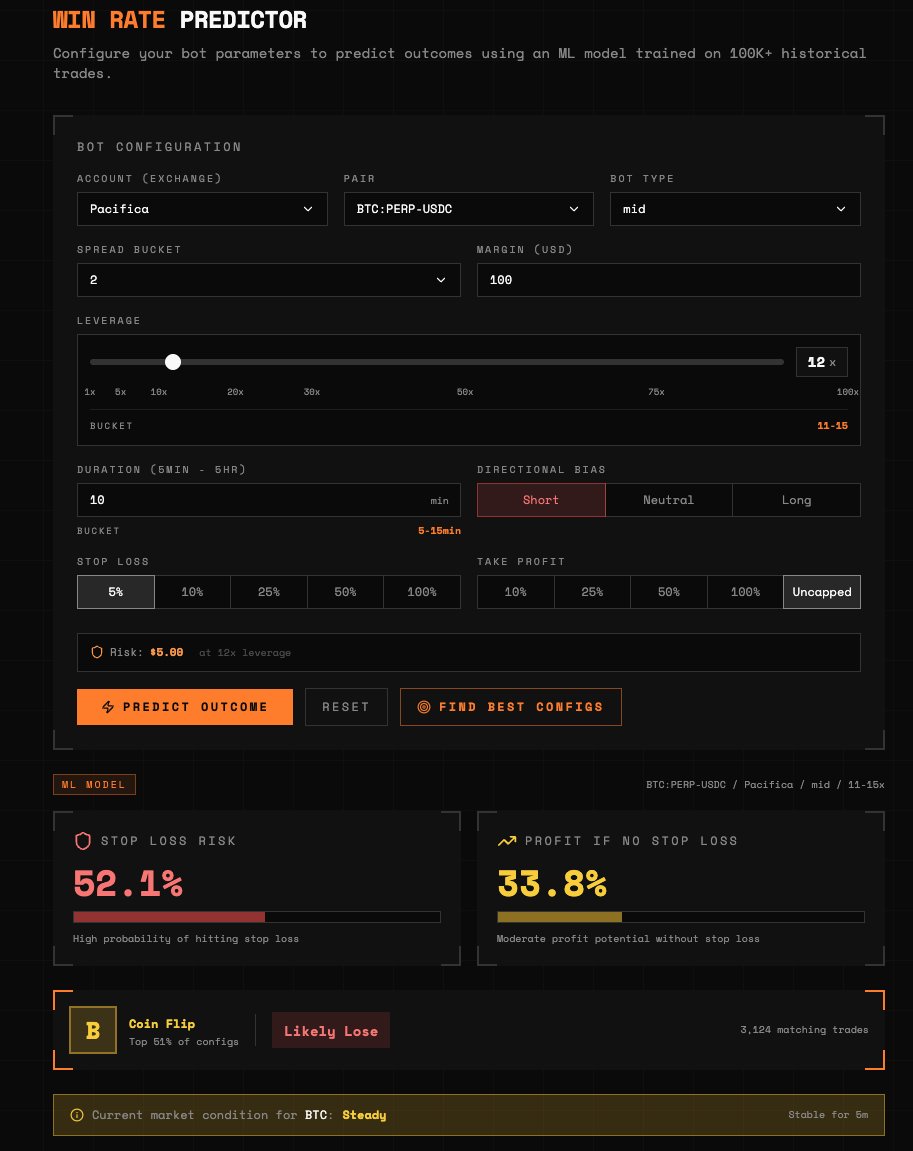This screenshot has width=913, height=1151.
Task: Click the Win Rate Predictor heading
Action: [x=180, y=20]
